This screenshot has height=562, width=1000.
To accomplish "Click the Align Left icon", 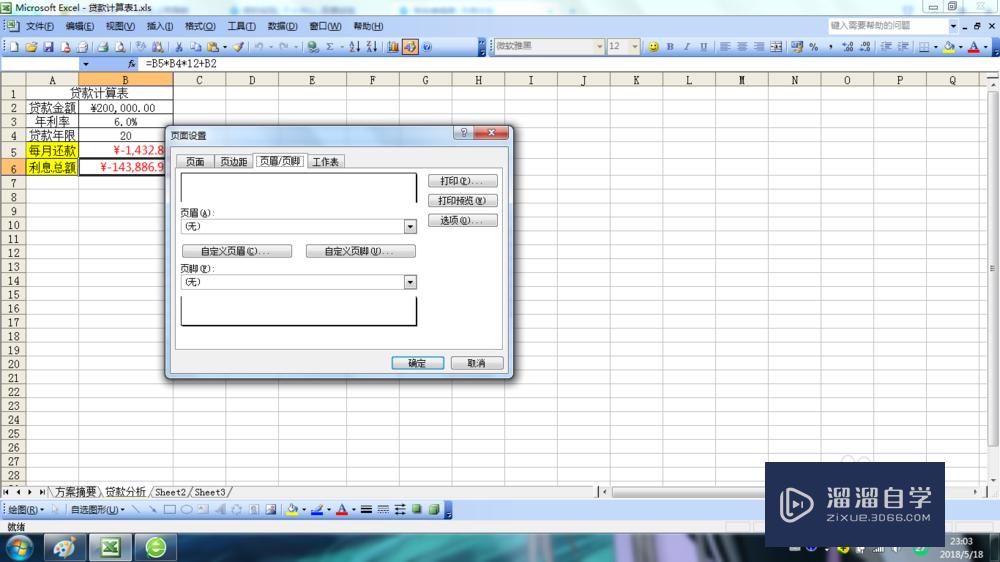I will [x=725, y=47].
